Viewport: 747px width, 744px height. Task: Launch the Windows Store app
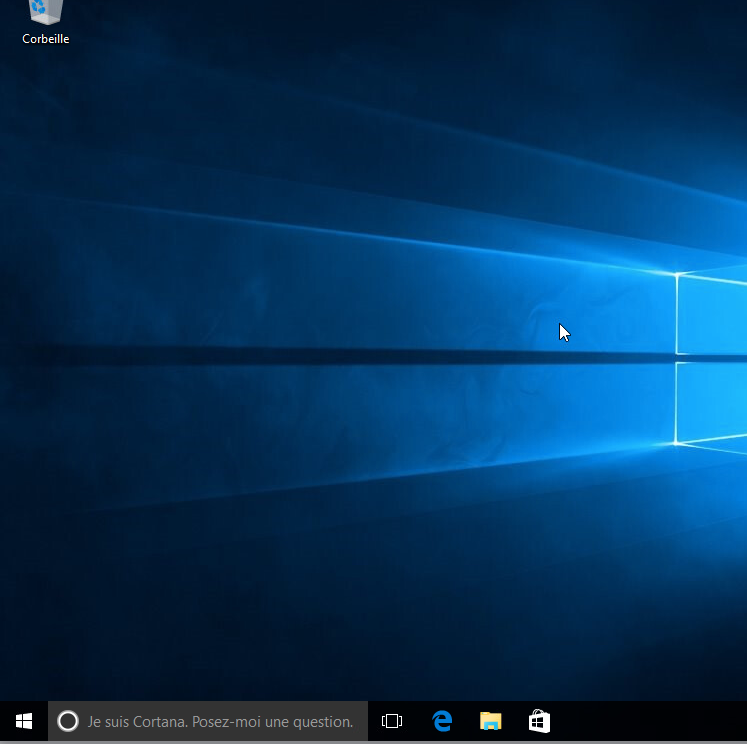pos(539,721)
